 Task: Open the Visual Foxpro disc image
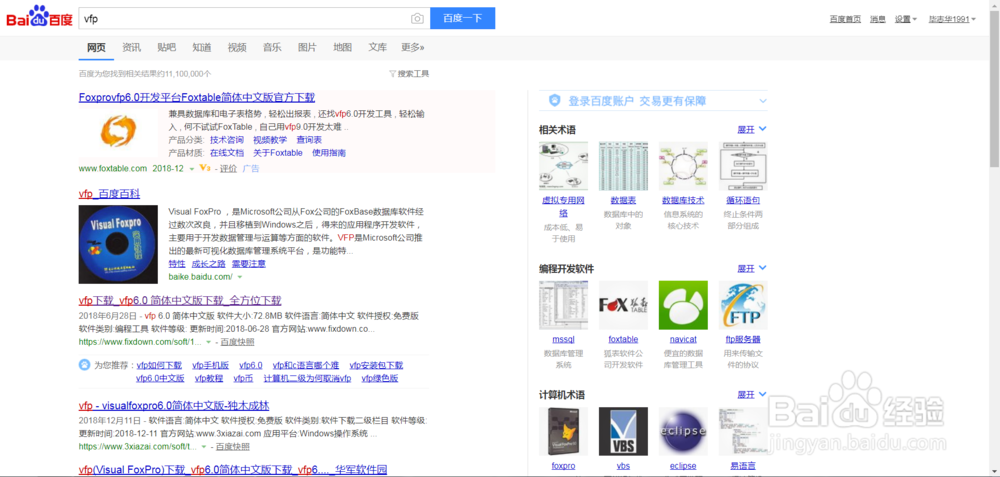click(118, 244)
